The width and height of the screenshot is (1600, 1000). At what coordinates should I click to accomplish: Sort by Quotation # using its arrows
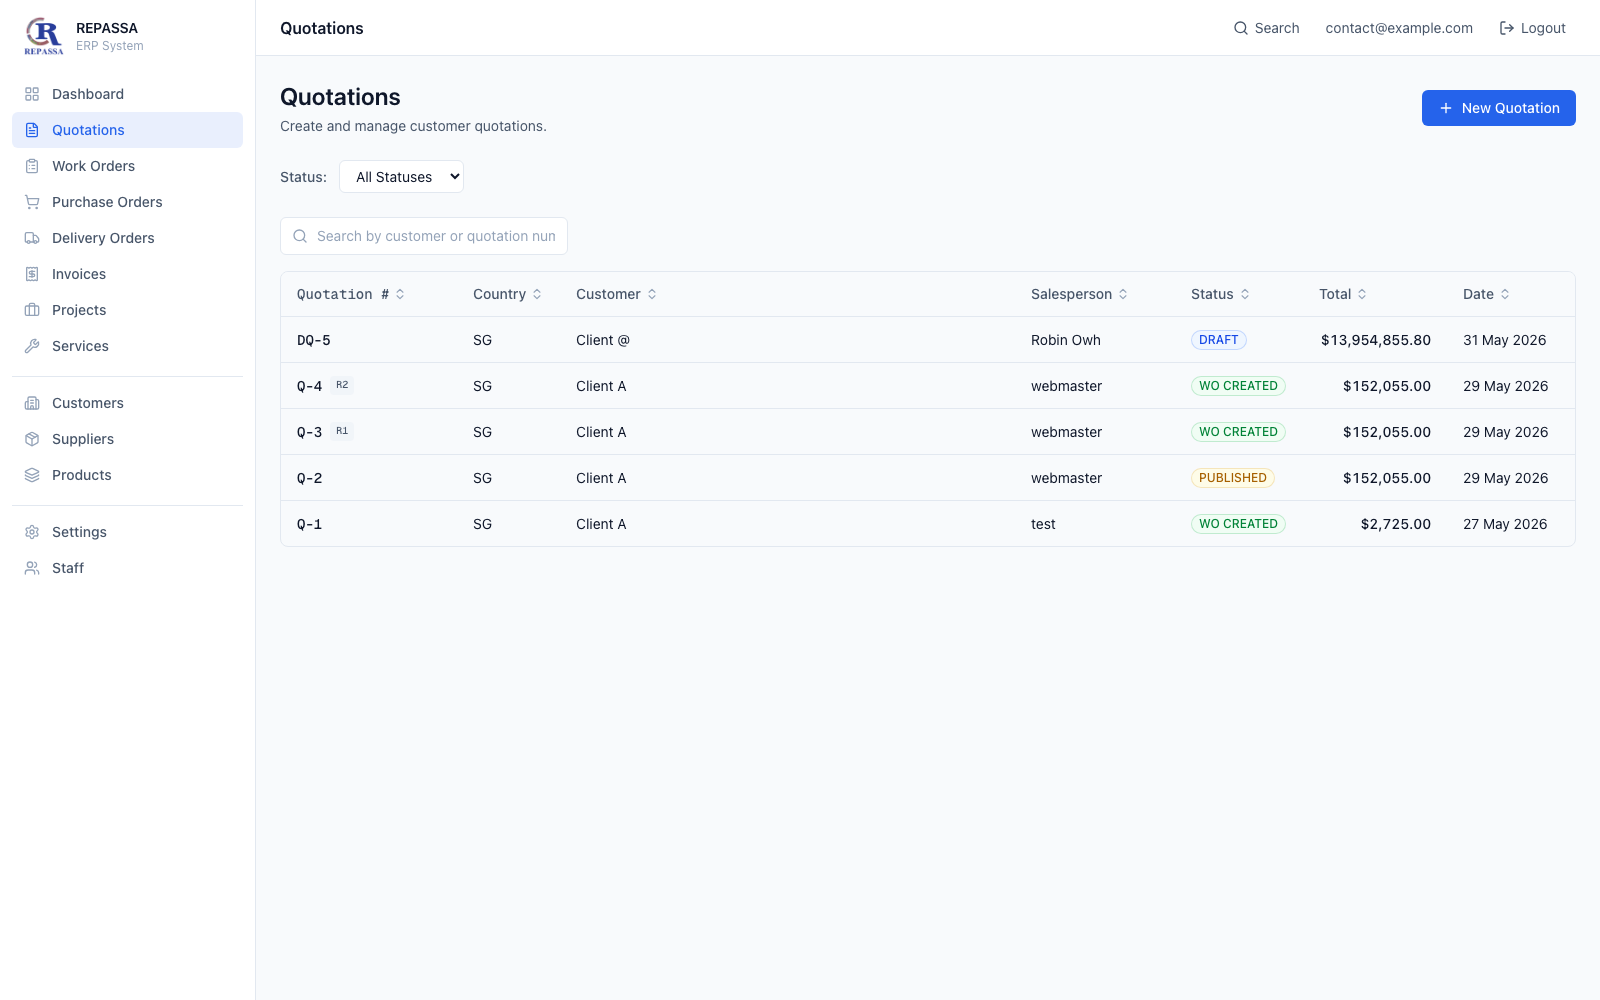tap(400, 294)
